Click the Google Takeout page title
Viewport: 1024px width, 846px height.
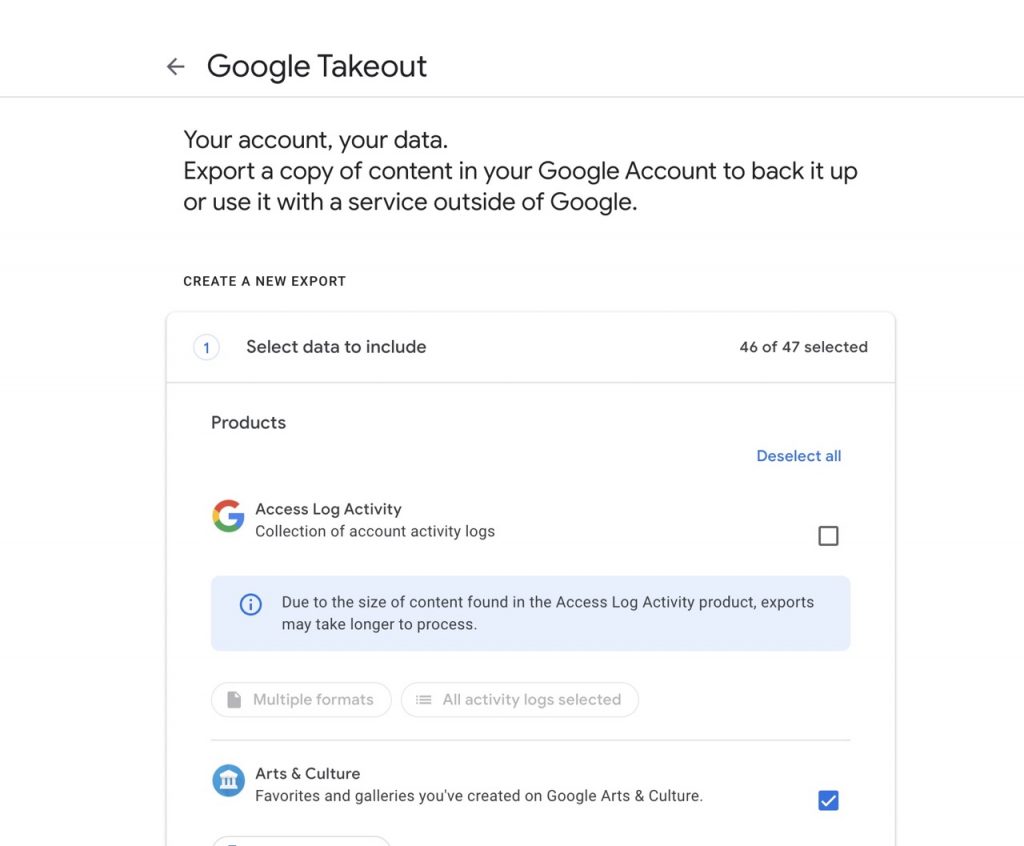coord(317,66)
